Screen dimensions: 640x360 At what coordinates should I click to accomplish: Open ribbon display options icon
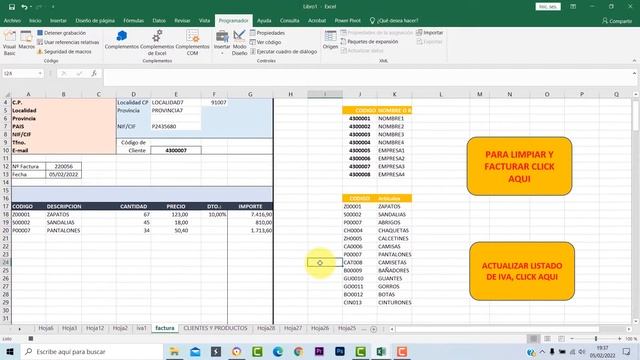click(x=573, y=7)
